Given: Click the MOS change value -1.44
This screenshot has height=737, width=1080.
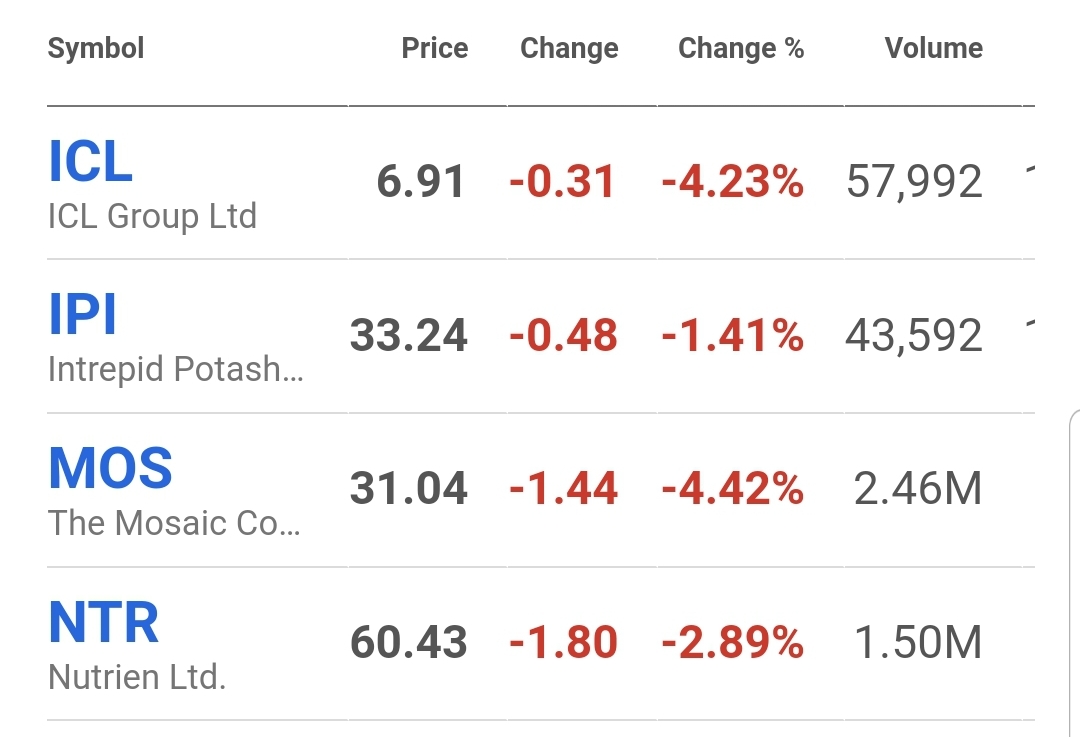Looking at the screenshot, I should pos(563,489).
